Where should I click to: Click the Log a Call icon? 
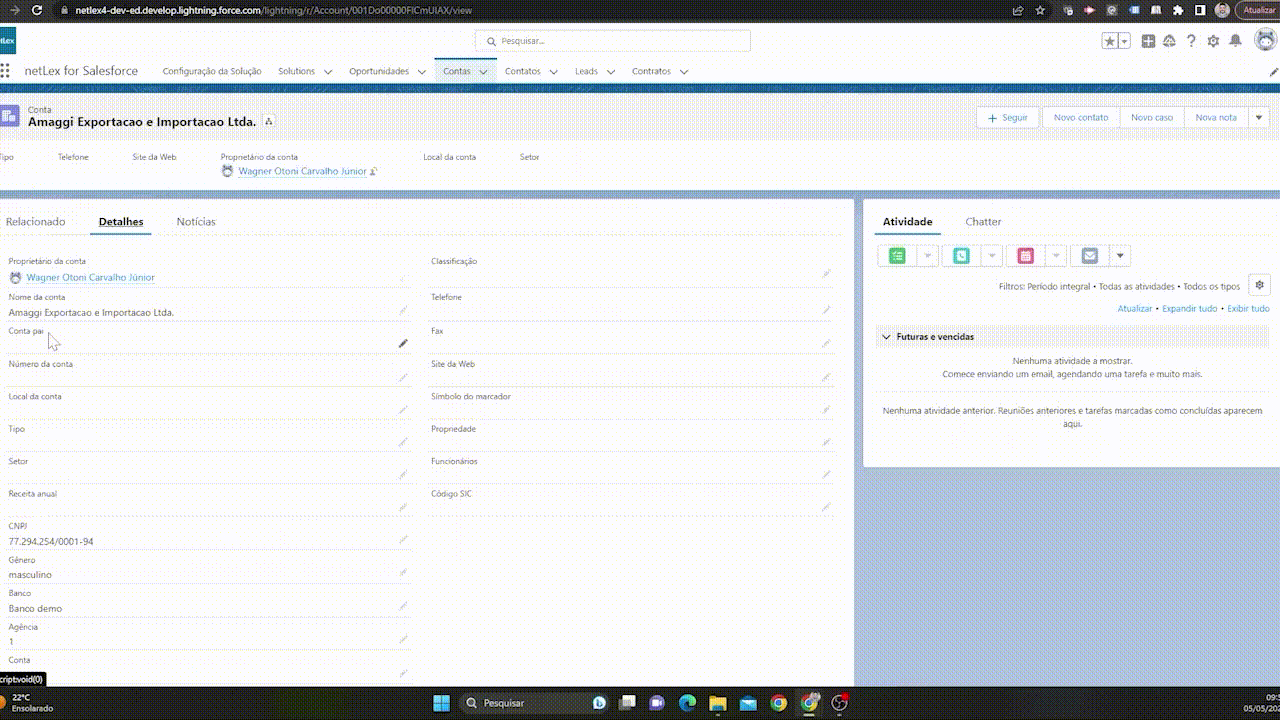click(x=961, y=256)
